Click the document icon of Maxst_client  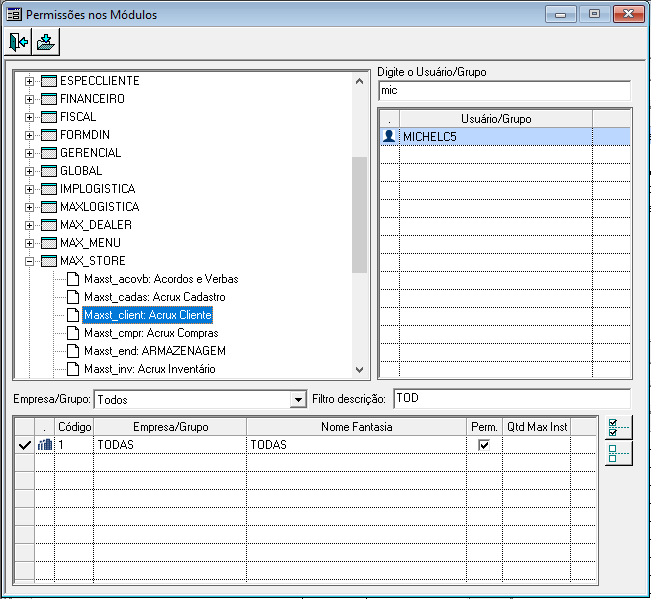coord(73,315)
